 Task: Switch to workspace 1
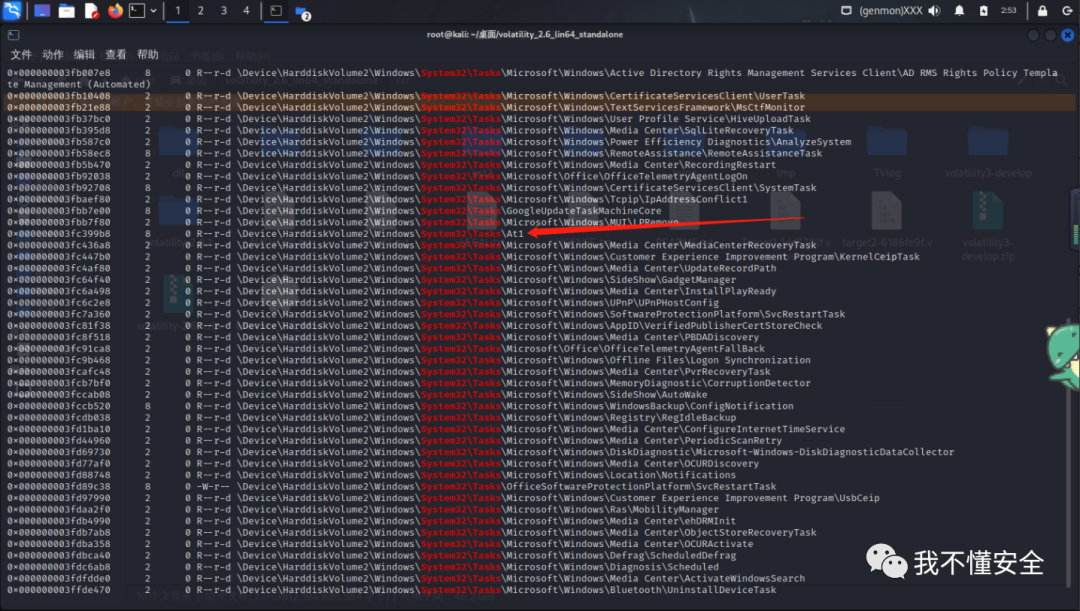[178, 11]
